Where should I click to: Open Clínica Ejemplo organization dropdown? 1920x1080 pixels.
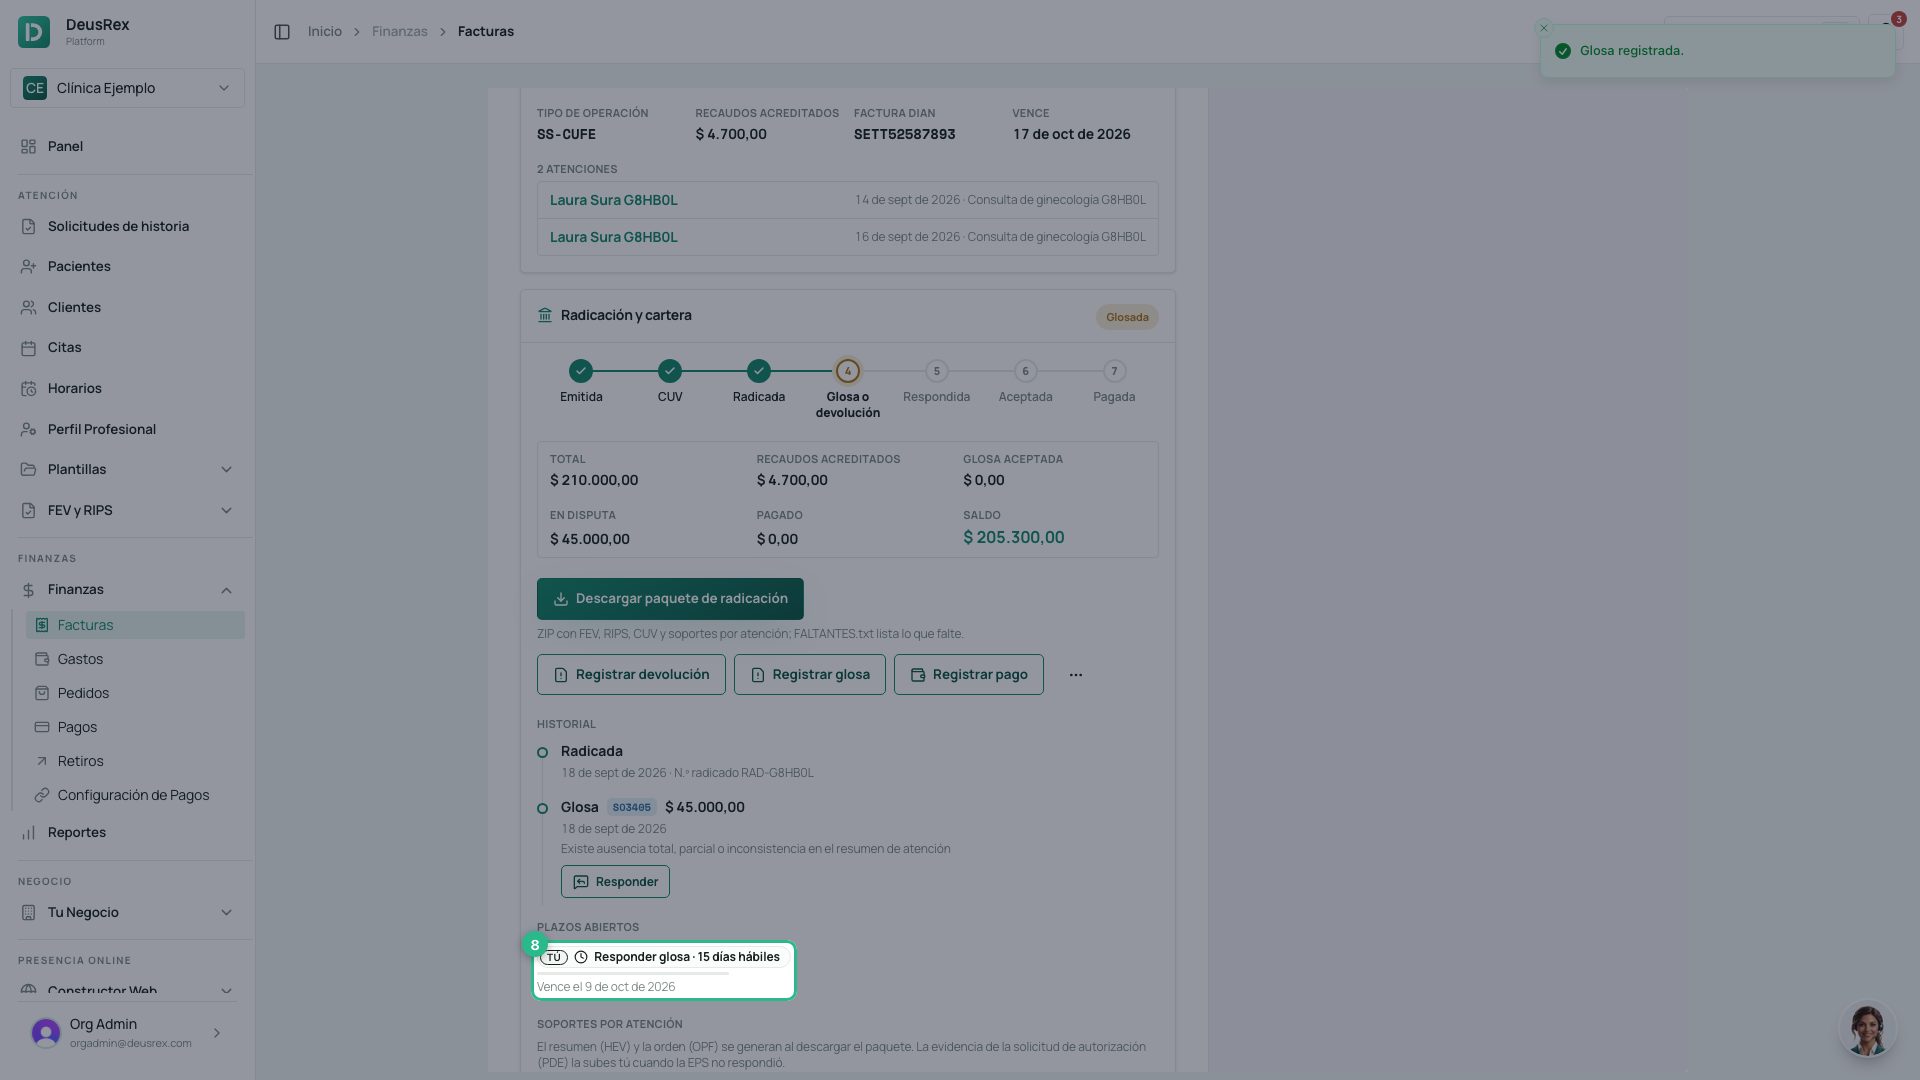[127, 88]
